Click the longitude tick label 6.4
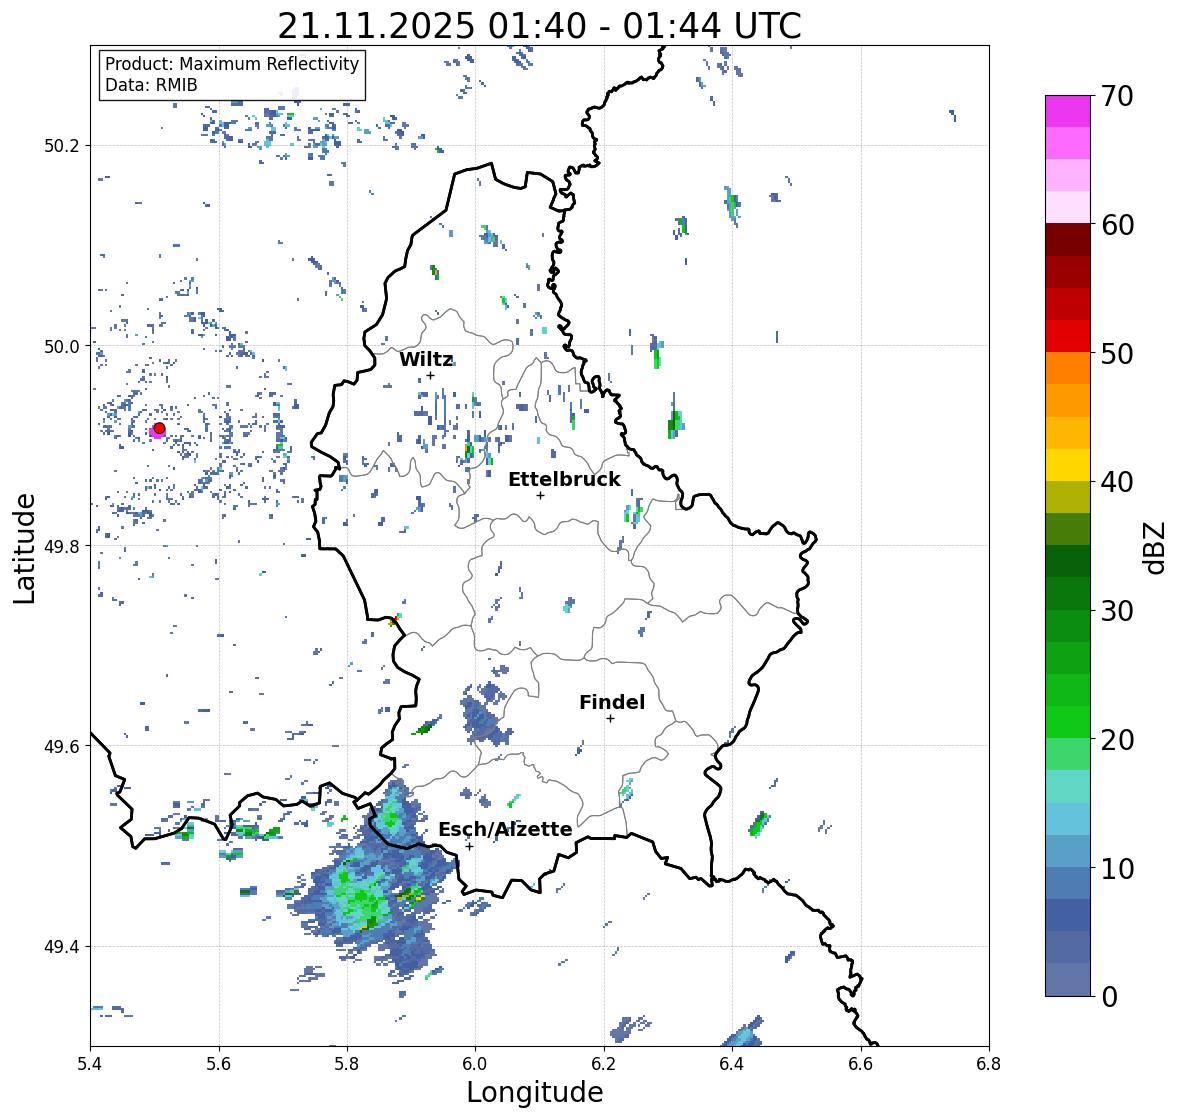This screenshot has height=1117, width=1179. [732, 1064]
